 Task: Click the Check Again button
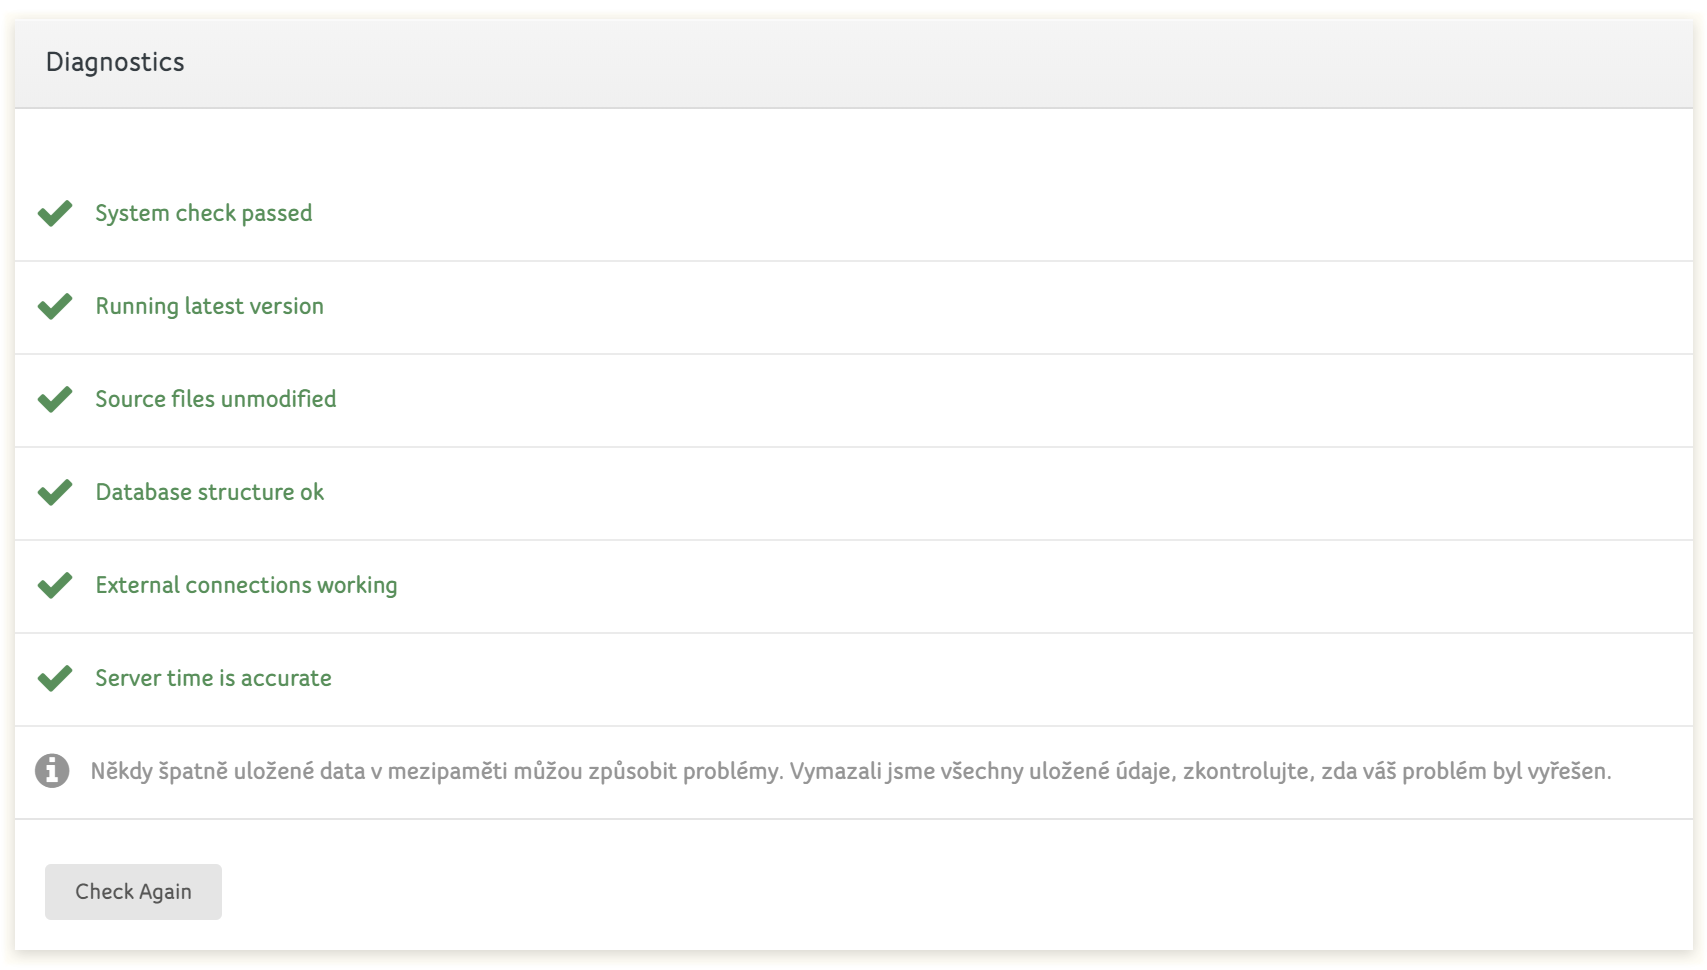point(133,892)
